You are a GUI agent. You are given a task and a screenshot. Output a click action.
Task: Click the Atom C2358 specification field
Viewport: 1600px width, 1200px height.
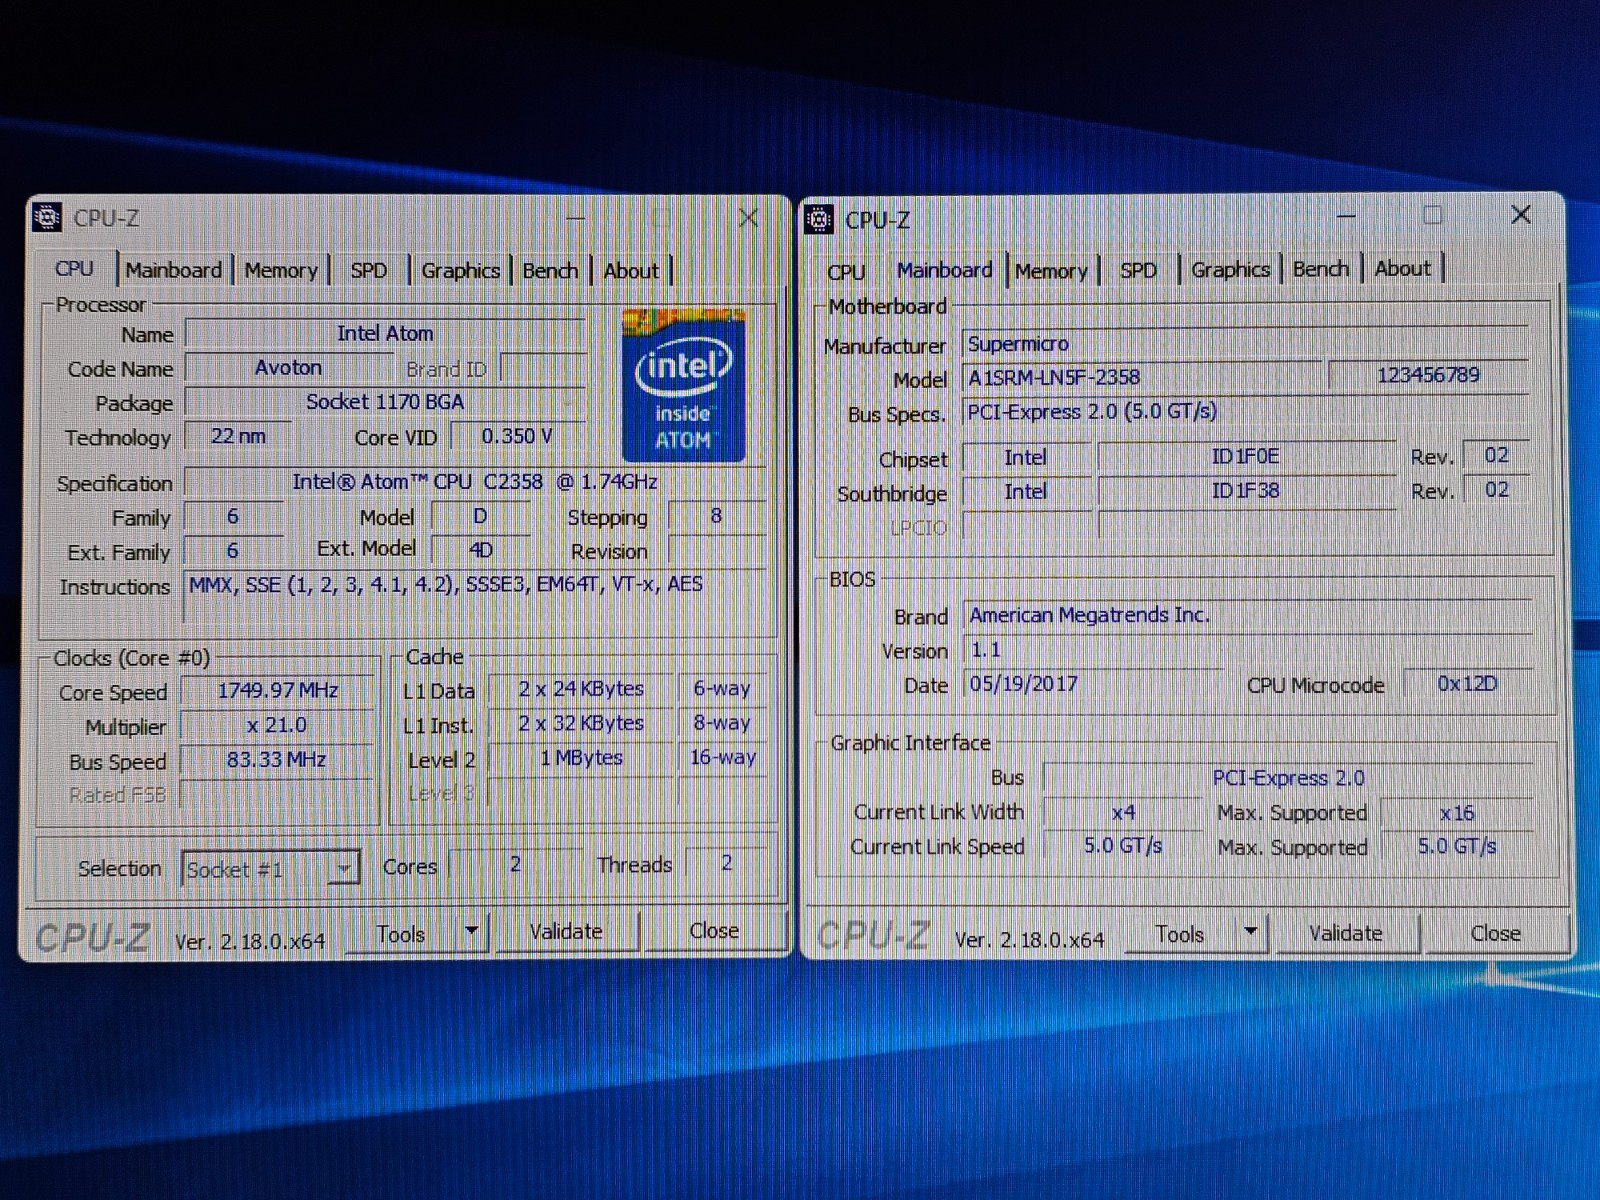point(475,481)
